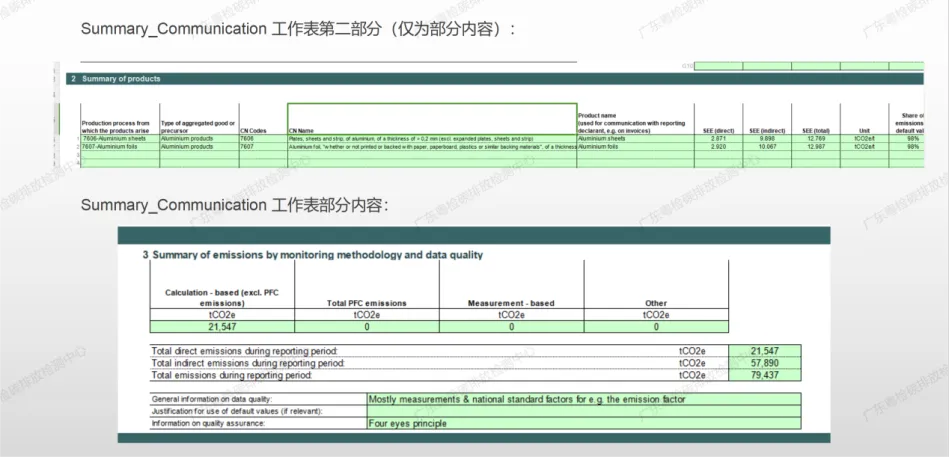Image resolution: width=949 pixels, height=457 pixels.
Task: Click the Calculation-based emissions value cell
Action: [x=221, y=326]
